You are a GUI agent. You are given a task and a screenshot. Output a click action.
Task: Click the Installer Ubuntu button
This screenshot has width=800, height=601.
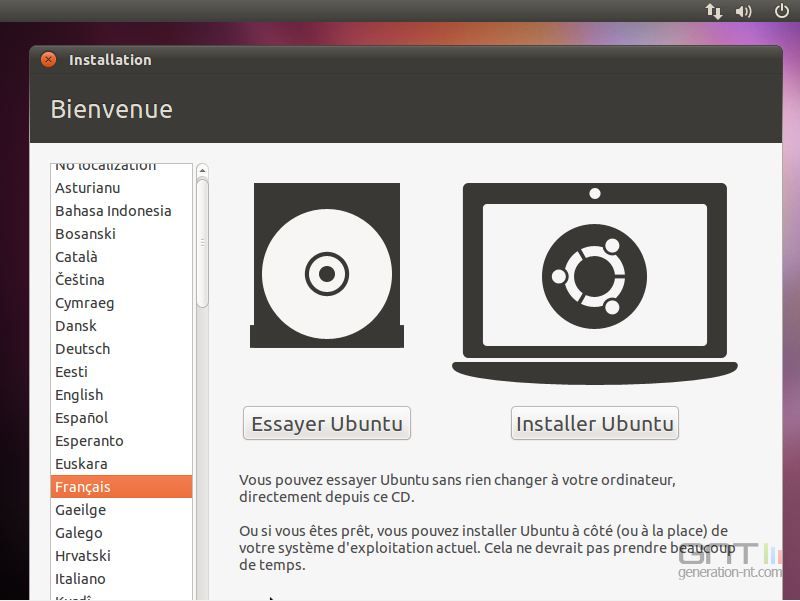click(x=594, y=423)
